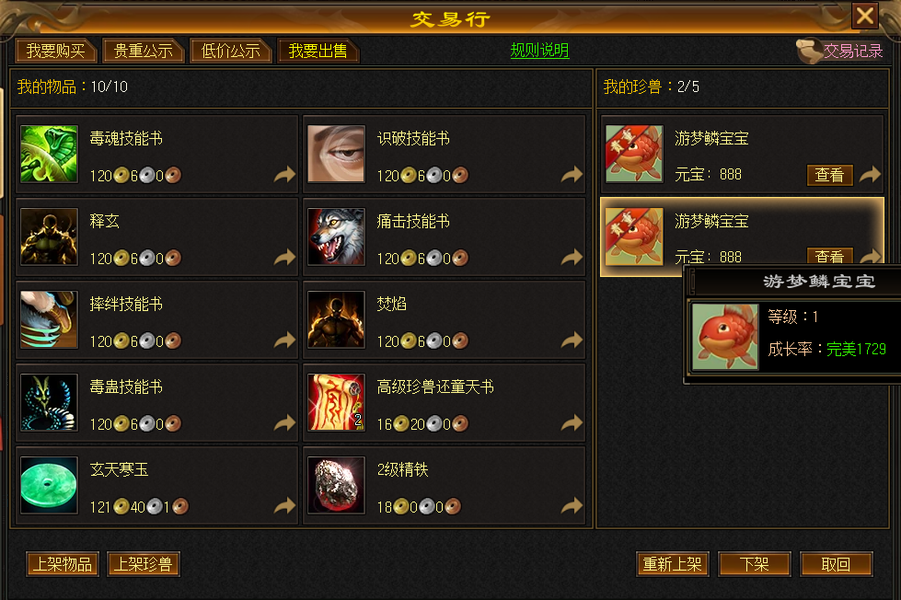Screen dimensions: 901x600
Task: Select the 高级珍兽还童天书 red scroll icon
Action: coord(336,402)
